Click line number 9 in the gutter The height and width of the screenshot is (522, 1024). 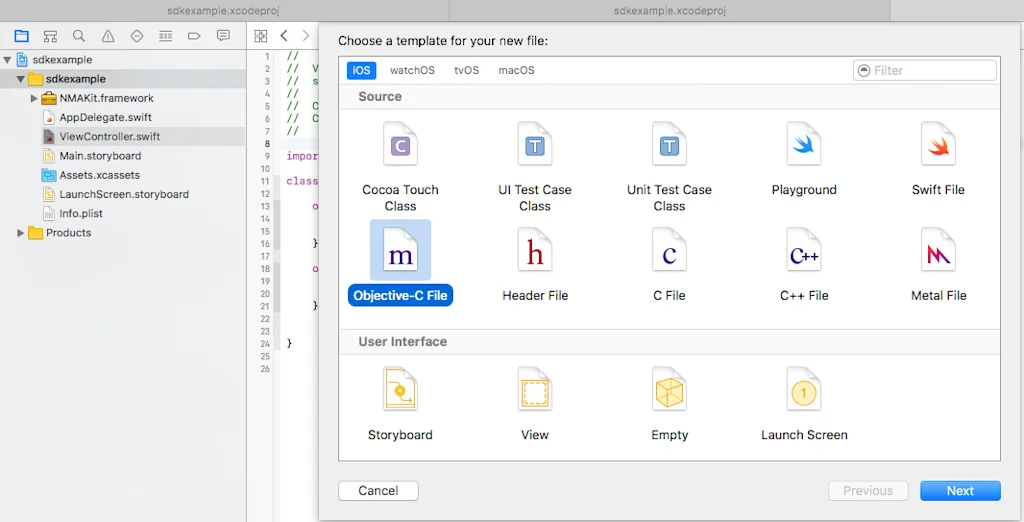[x=268, y=156]
